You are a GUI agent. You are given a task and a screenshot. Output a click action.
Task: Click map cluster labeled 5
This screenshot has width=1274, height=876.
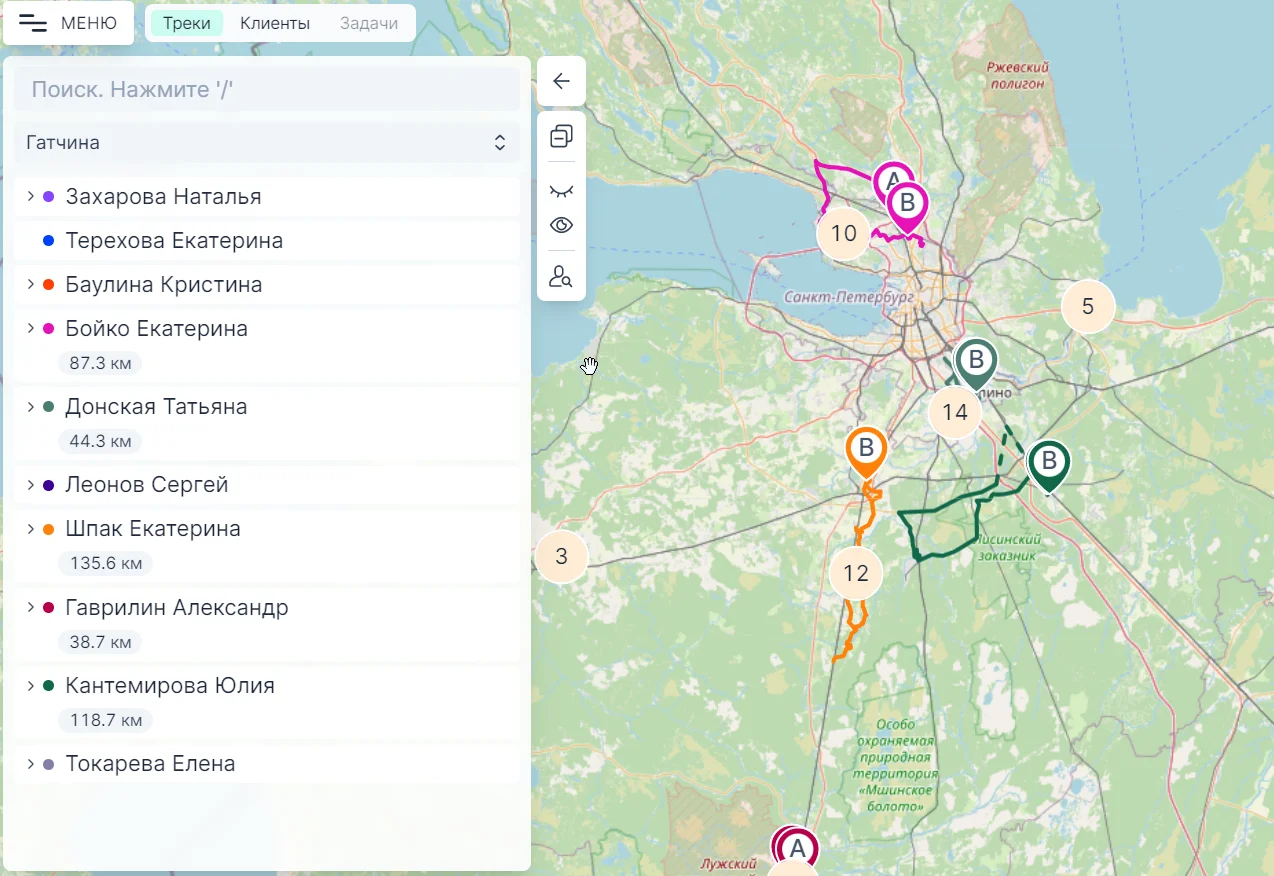click(1088, 307)
